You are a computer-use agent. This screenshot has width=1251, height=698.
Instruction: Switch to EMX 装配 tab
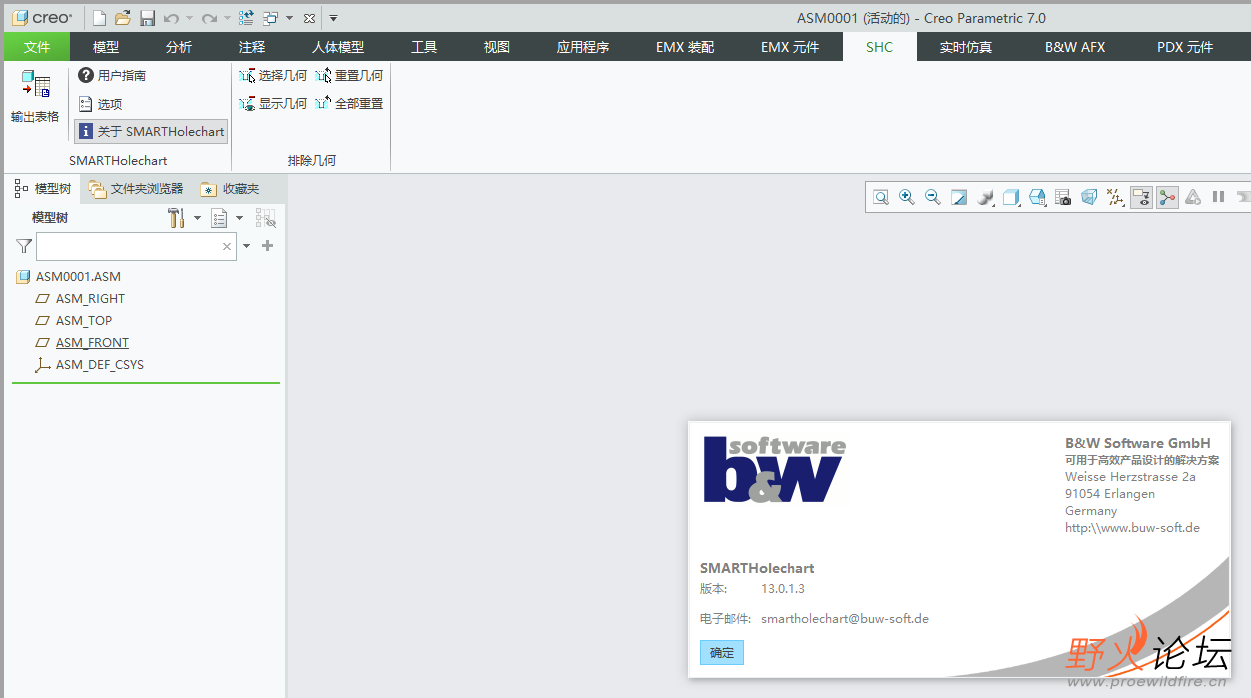click(685, 47)
